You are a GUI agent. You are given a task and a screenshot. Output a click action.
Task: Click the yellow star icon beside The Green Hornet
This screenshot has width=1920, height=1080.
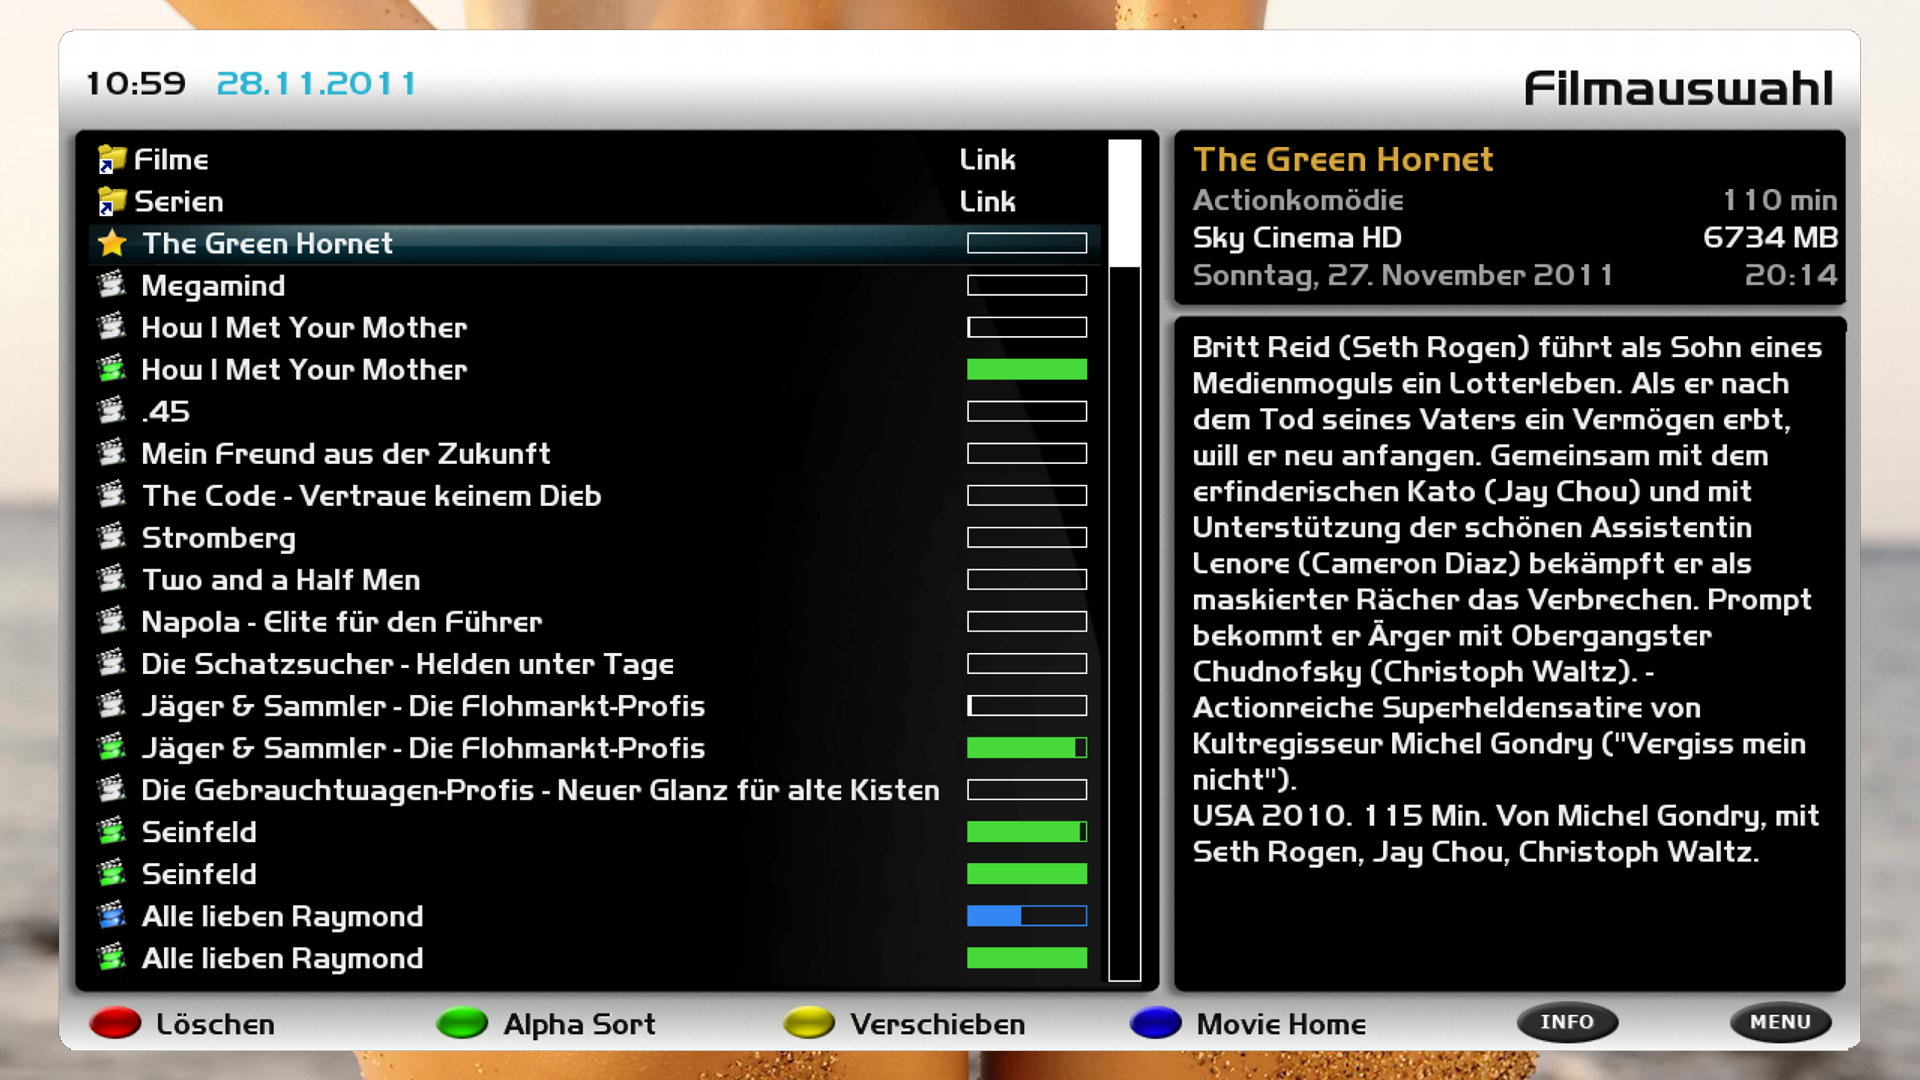112,243
